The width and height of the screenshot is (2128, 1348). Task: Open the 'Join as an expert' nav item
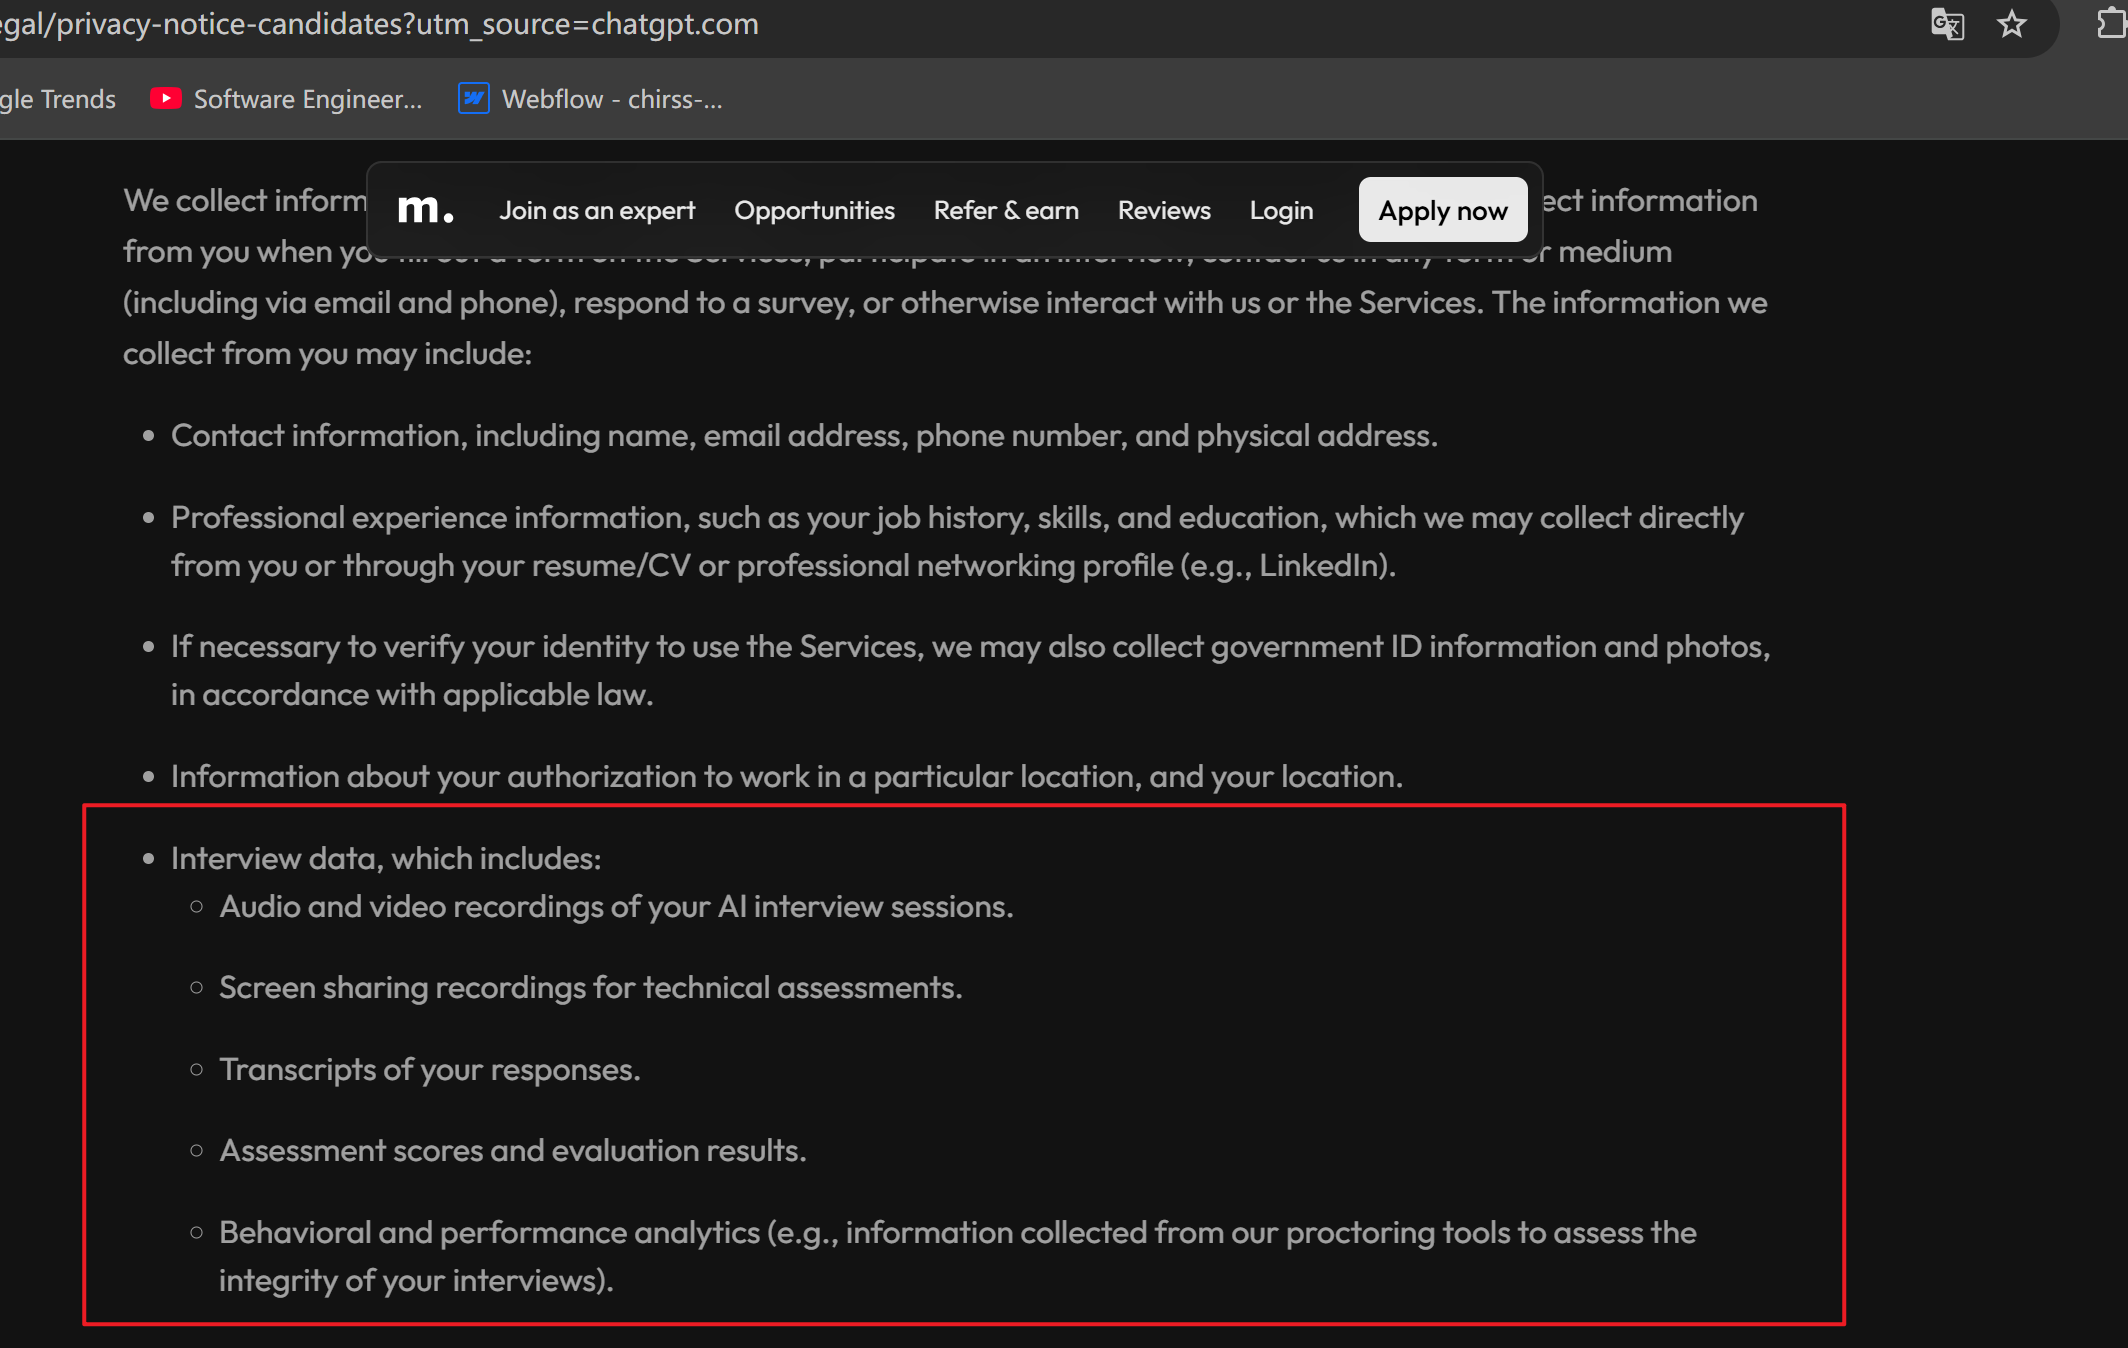point(597,210)
